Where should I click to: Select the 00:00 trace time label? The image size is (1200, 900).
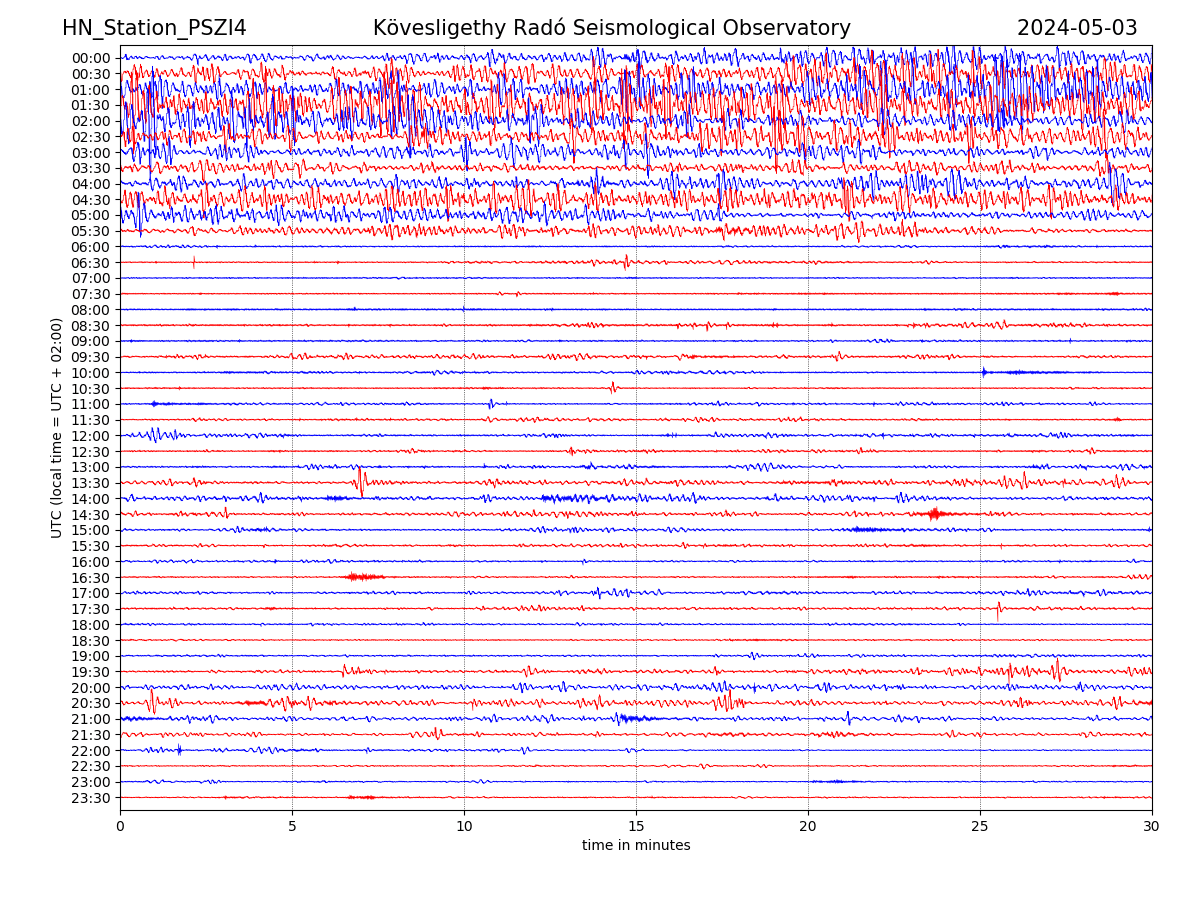click(x=90, y=58)
